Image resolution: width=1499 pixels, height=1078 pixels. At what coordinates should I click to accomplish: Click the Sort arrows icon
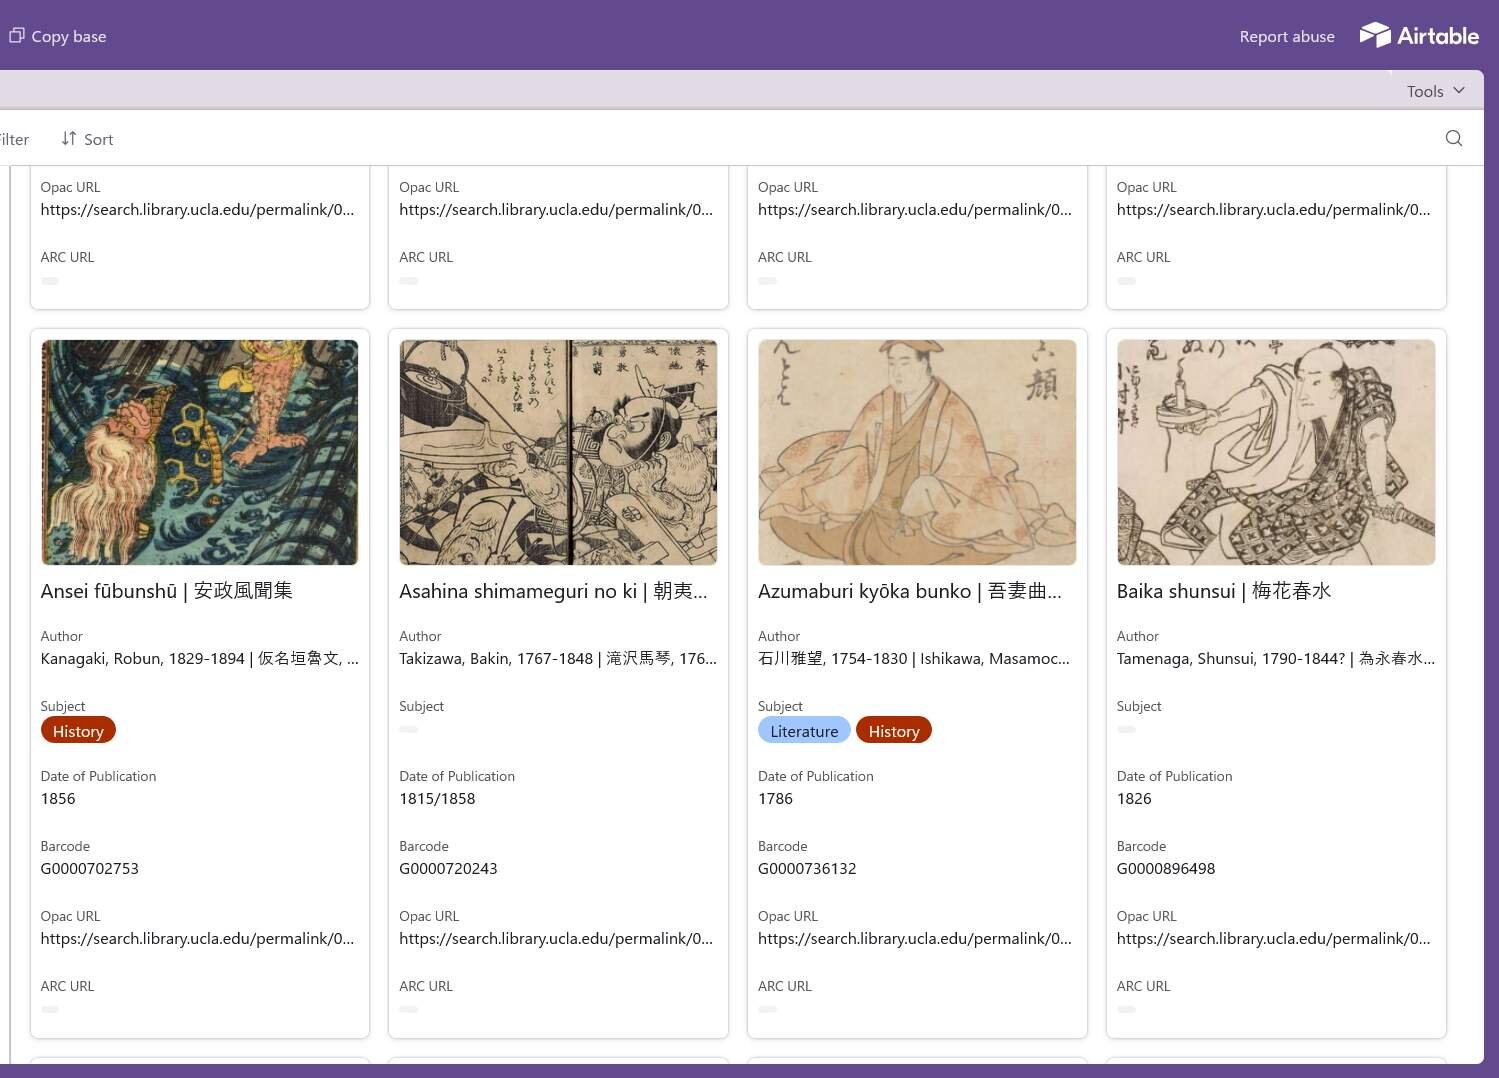pos(68,138)
